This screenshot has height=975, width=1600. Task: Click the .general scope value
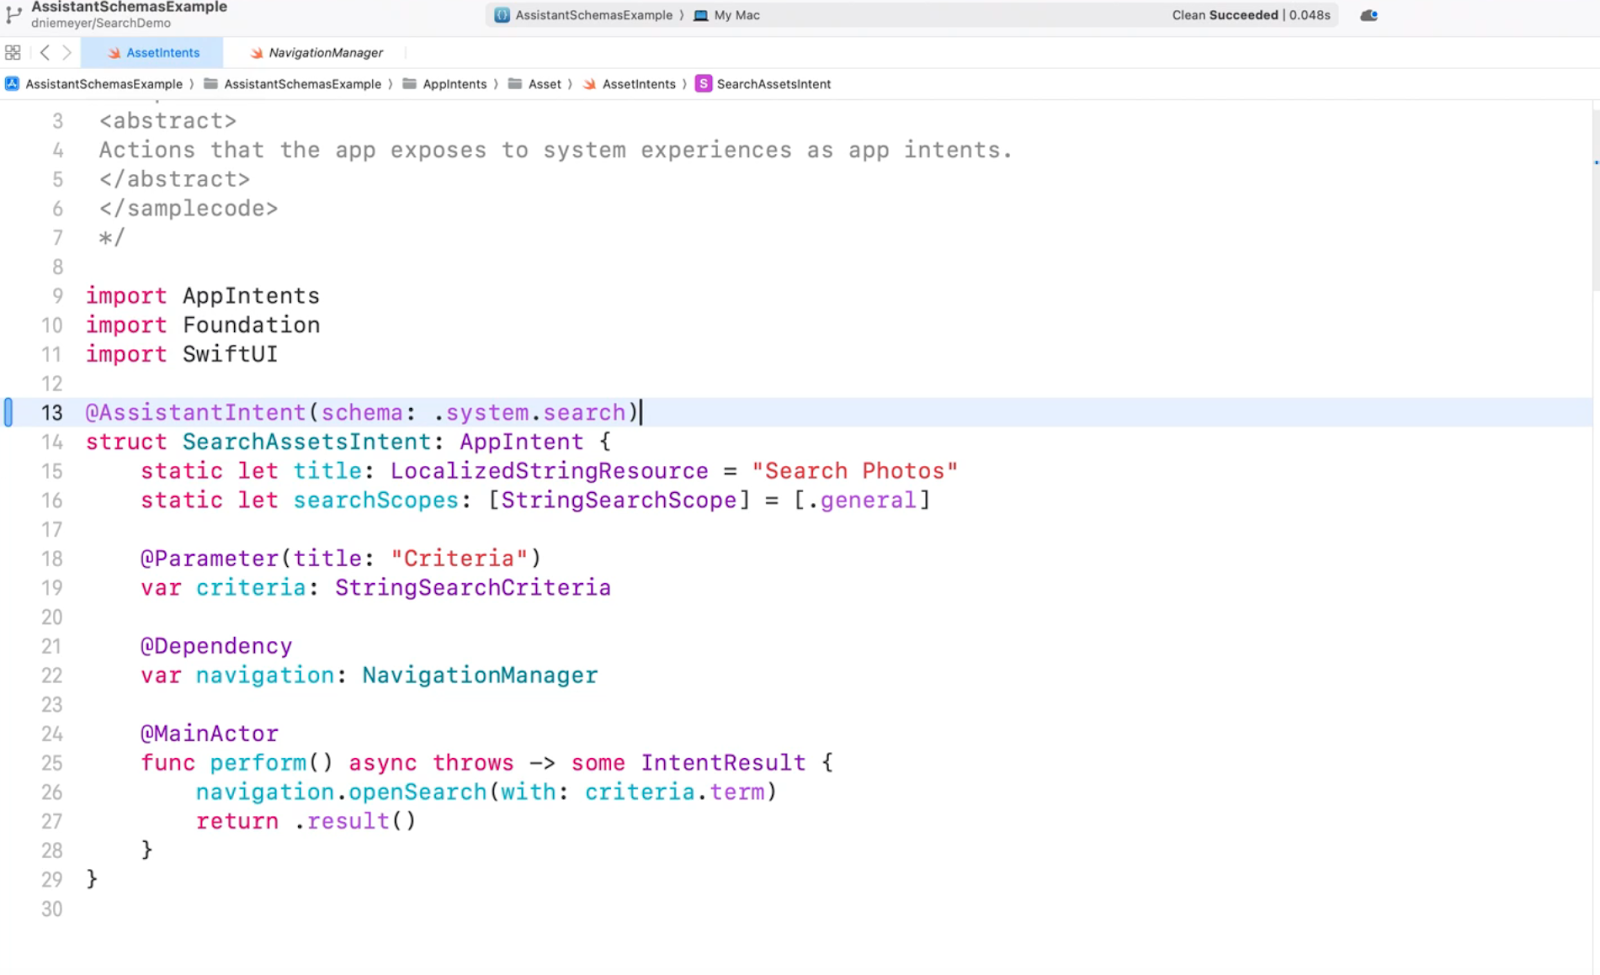862,500
